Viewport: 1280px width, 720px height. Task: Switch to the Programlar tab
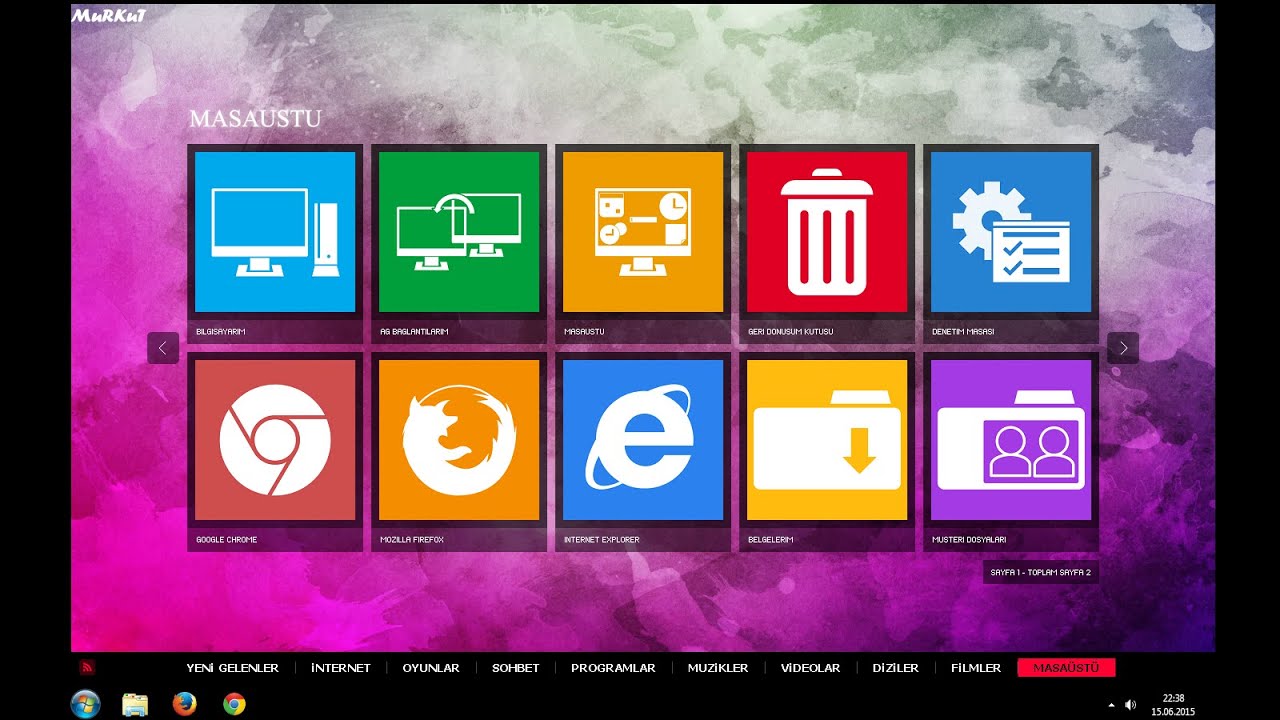click(613, 668)
